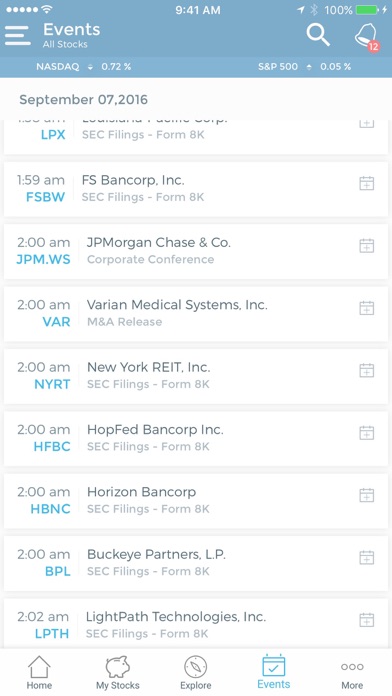Add Horizon Bancorp event to calendar
The height and width of the screenshot is (696, 392).
click(x=366, y=495)
